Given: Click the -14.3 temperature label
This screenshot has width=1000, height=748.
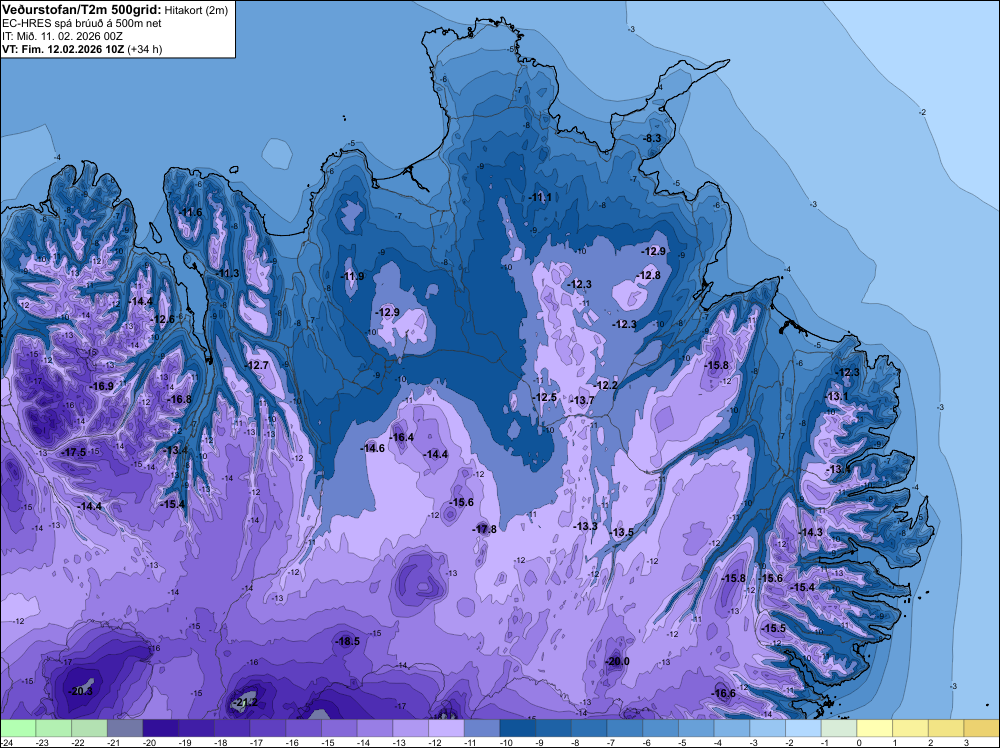Looking at the screenshot, I should (x=811, y=532).
